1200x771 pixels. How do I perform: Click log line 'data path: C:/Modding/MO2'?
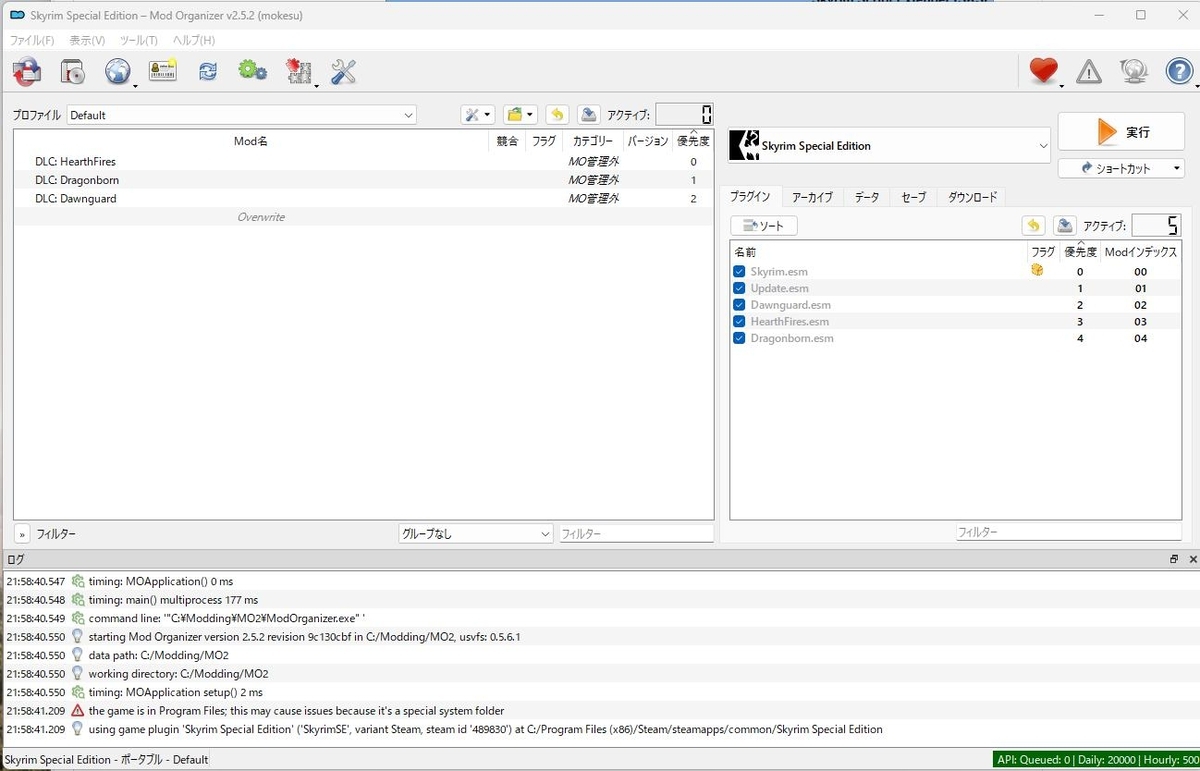pyautogui.click(x=158, y=655)
